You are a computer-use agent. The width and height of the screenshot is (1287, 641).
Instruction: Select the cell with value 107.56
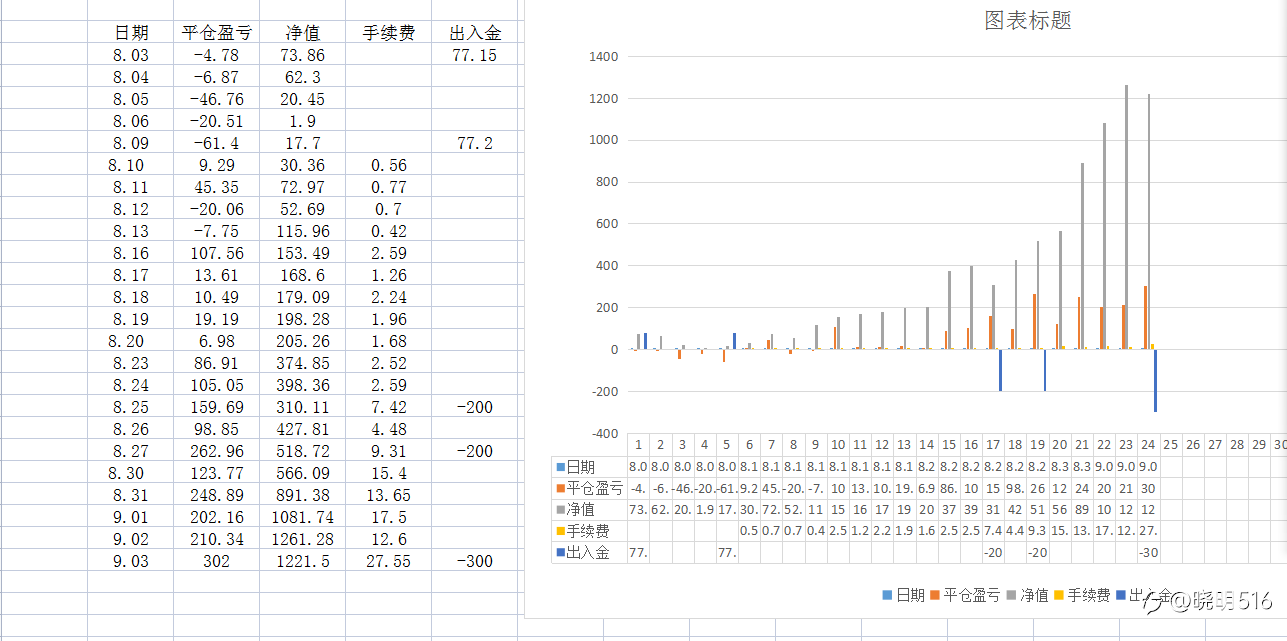tap(216, 253)
